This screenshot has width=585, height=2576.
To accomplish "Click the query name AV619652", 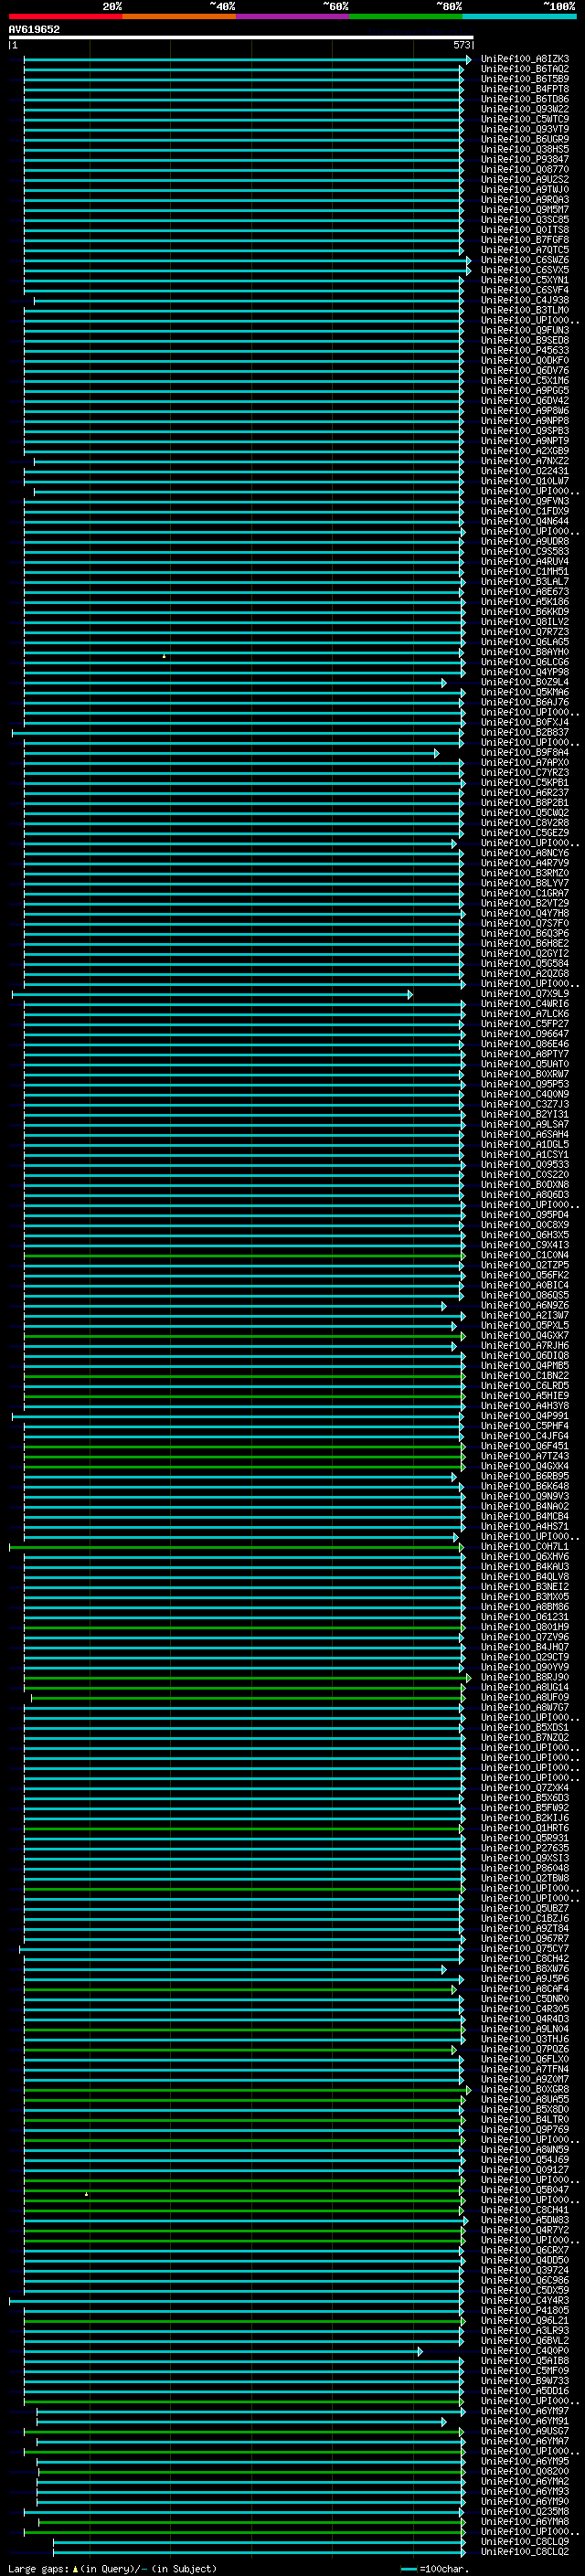I will pos(34,29).
